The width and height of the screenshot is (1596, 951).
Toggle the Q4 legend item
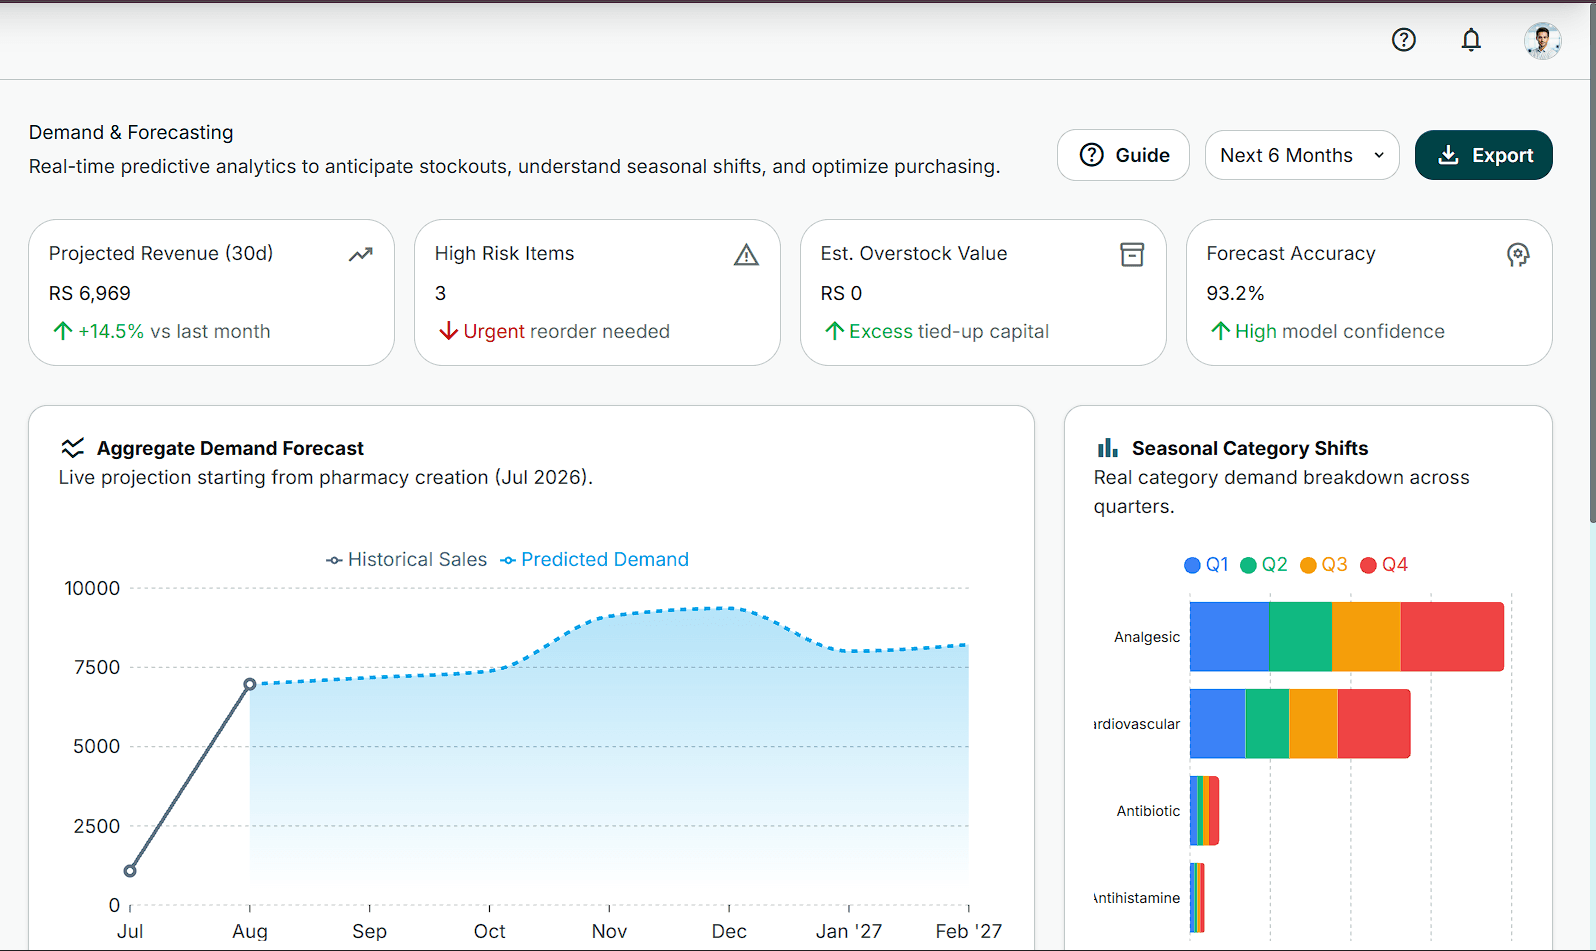pyautogui.click(x=1384, y=565)
